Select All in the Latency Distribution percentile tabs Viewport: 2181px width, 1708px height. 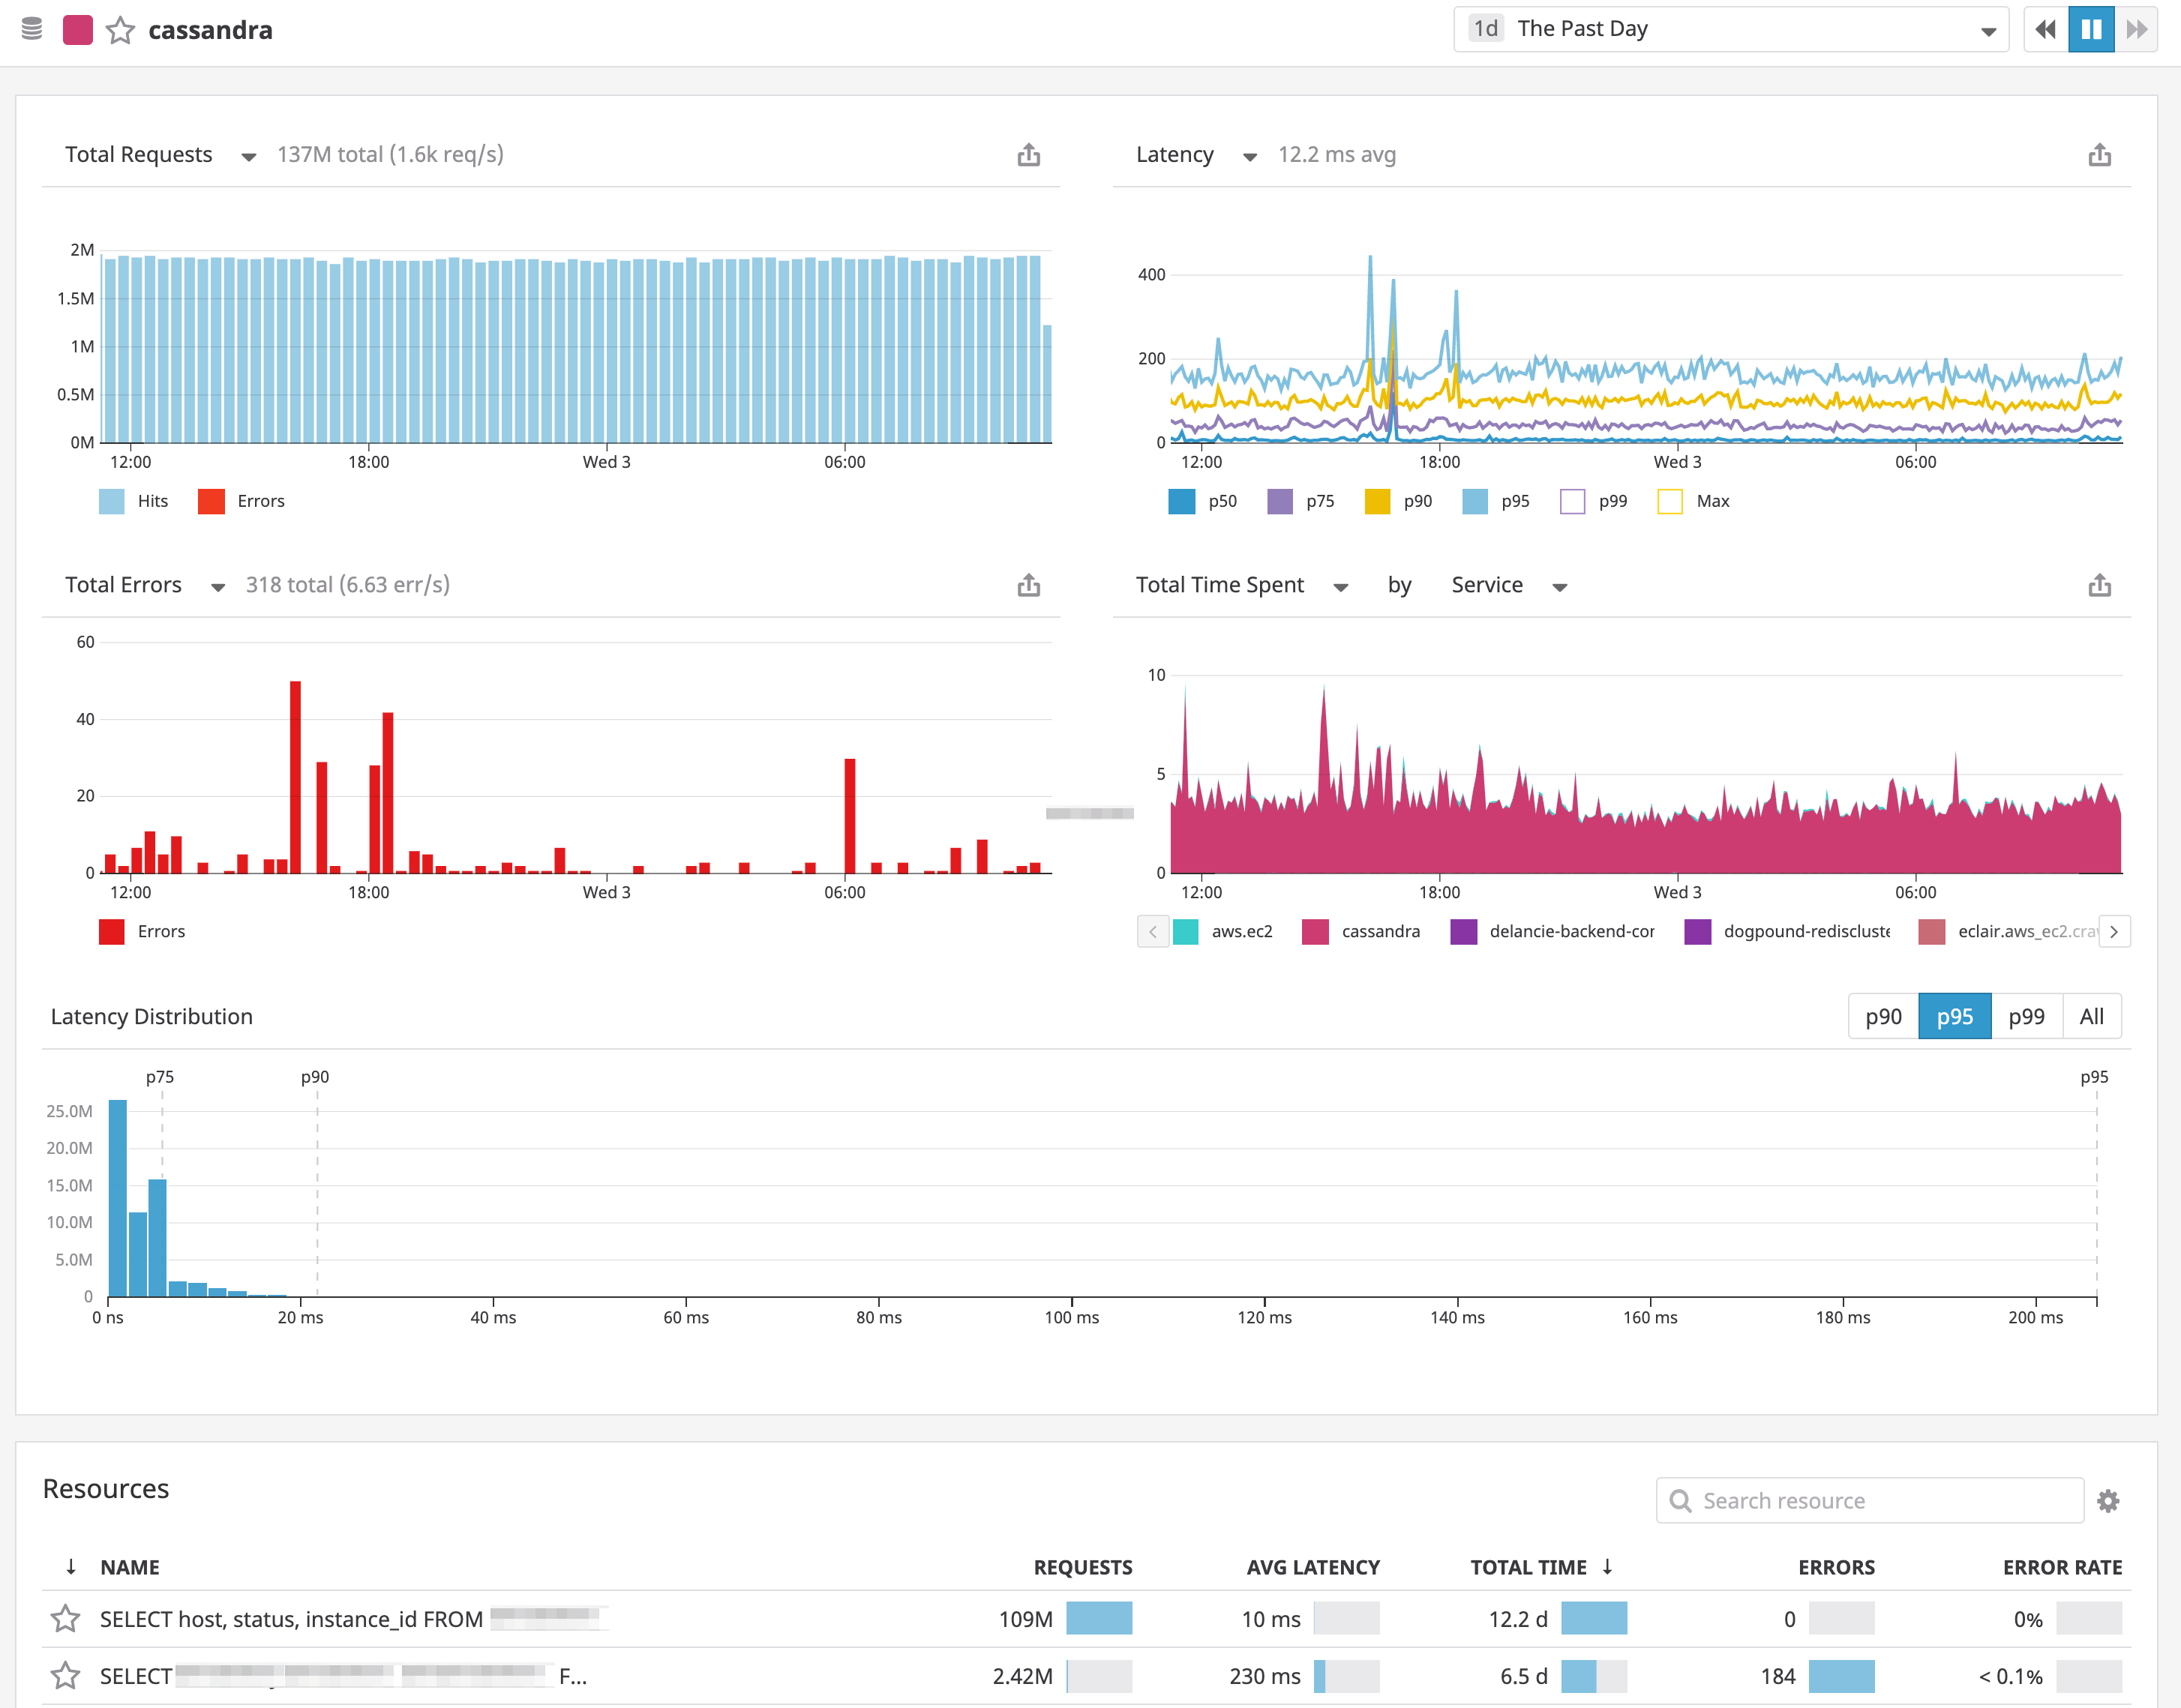[2092, 1016]
